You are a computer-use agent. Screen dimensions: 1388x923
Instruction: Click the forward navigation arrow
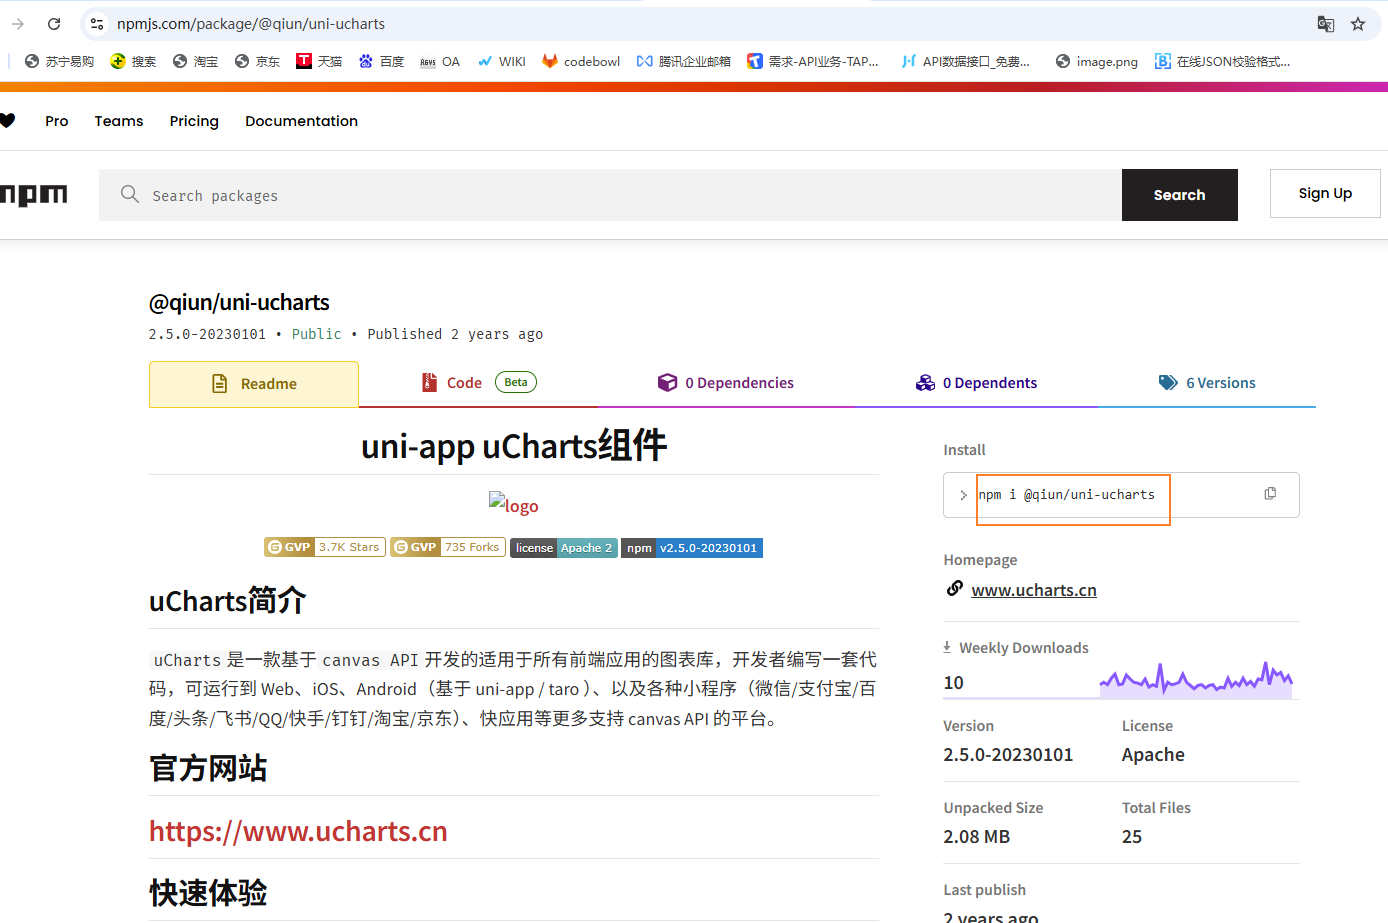click(17, 23)
